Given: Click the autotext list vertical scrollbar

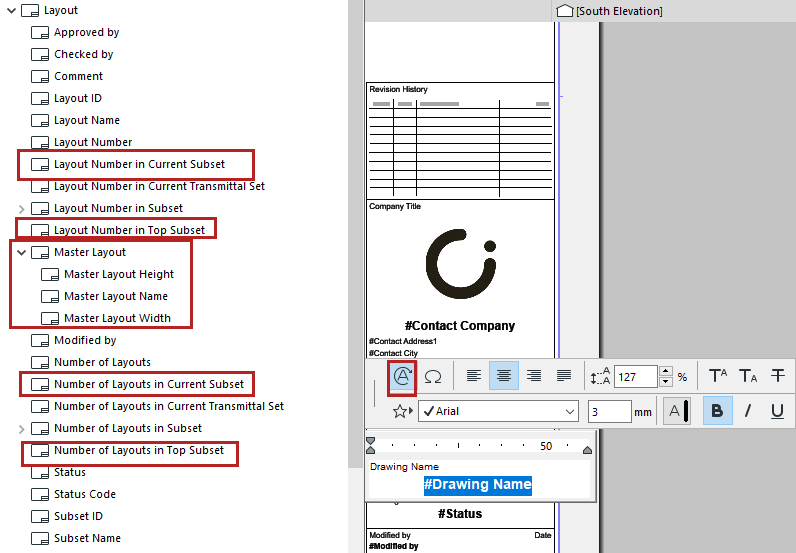Looking at the screenshot, I should click(355, 234).
